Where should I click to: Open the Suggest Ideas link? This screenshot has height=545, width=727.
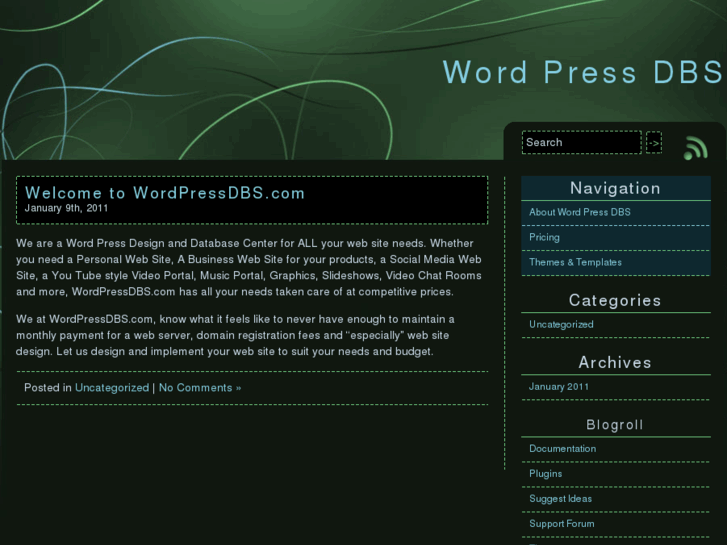(561, 499)
